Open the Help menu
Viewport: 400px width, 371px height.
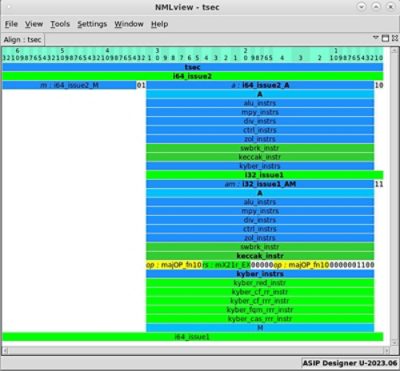pos(159,24)
